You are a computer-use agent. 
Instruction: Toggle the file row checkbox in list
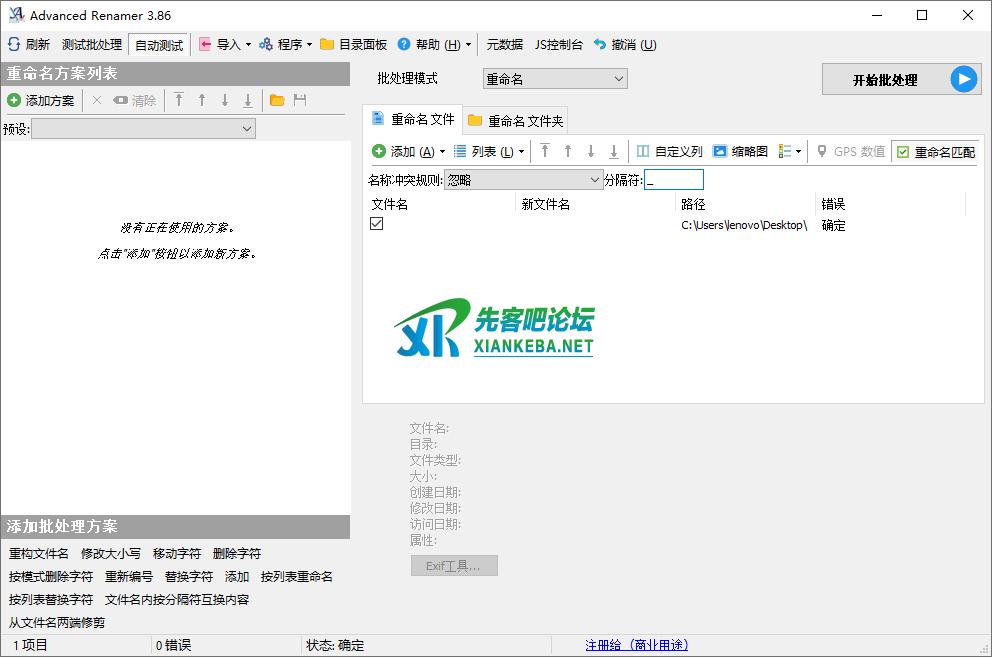[377, 224]
